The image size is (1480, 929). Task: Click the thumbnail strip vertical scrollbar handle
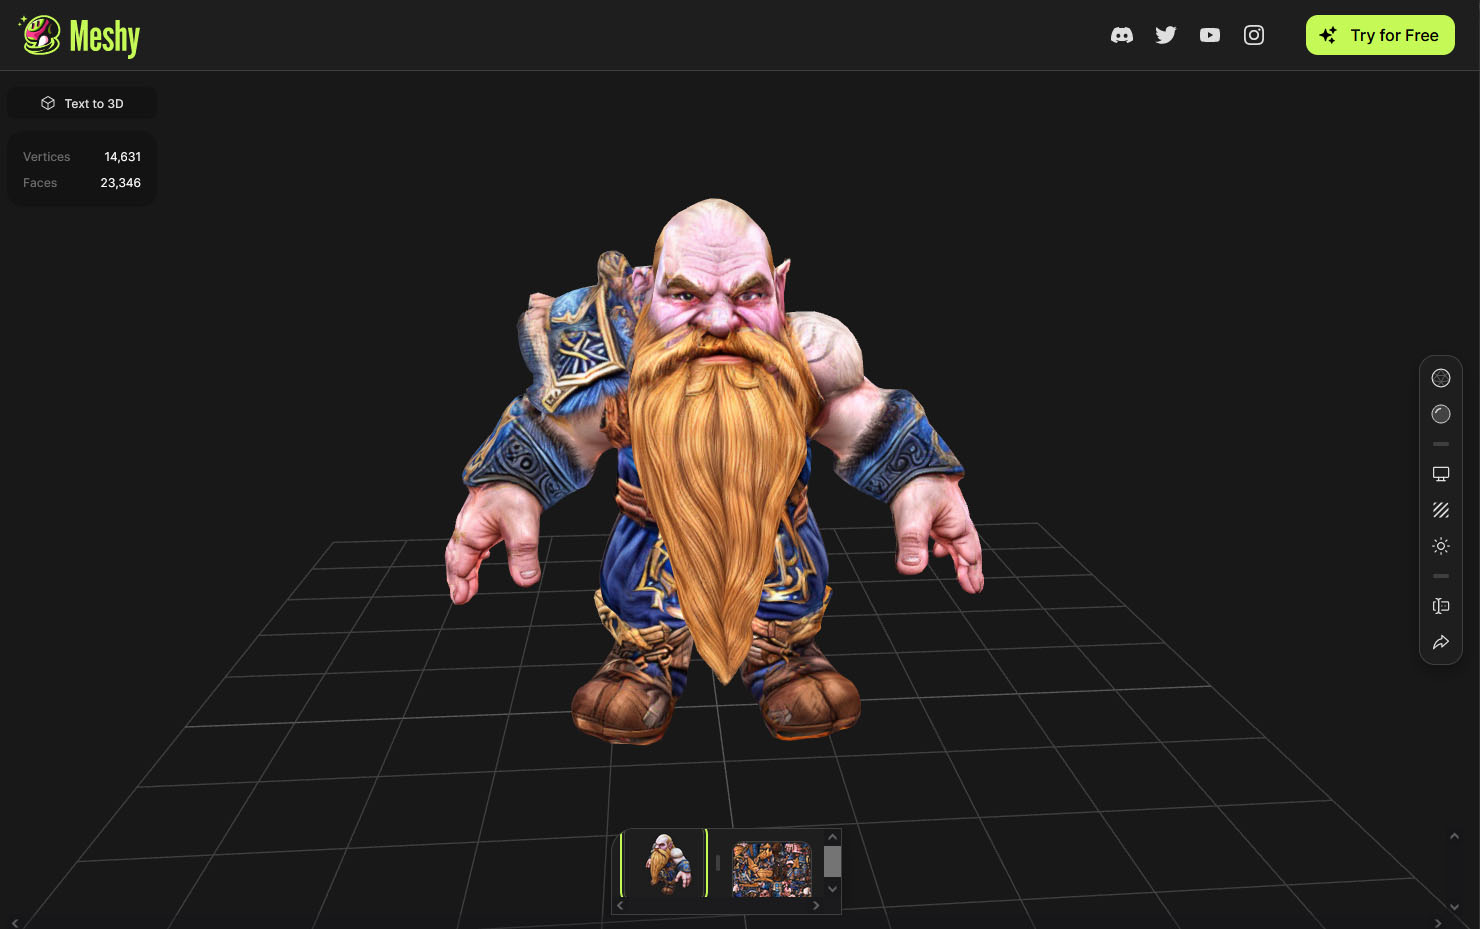point(832,861)
